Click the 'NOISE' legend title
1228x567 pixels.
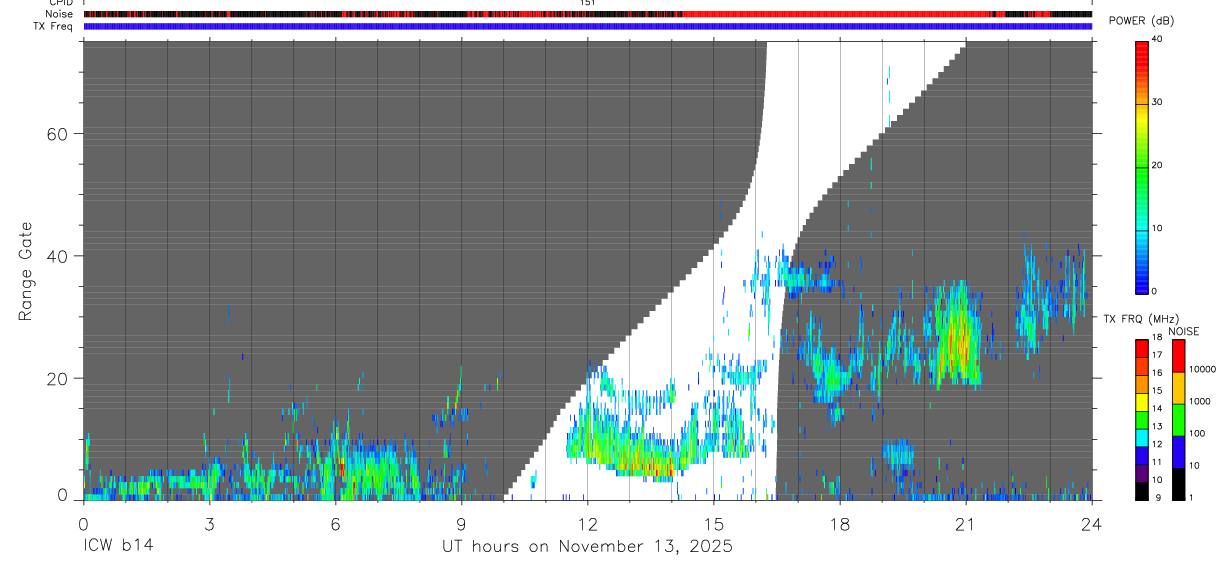click(1184, 331)
